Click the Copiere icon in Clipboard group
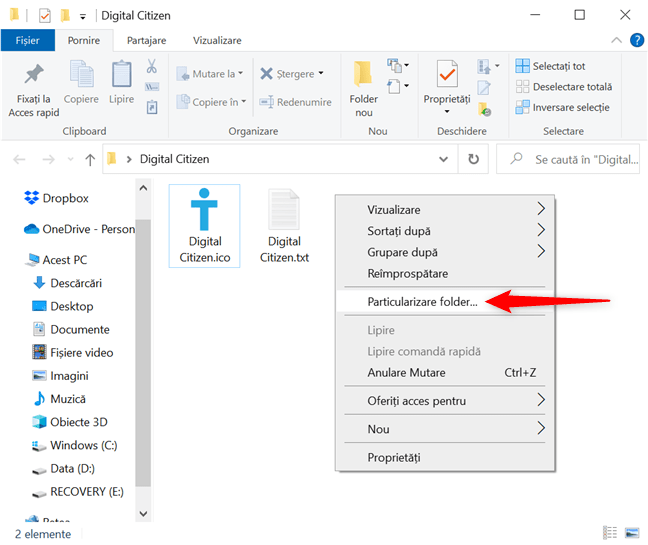Image resolution: width=648 pixels, height=545 pixels. [x=81, y=74]
